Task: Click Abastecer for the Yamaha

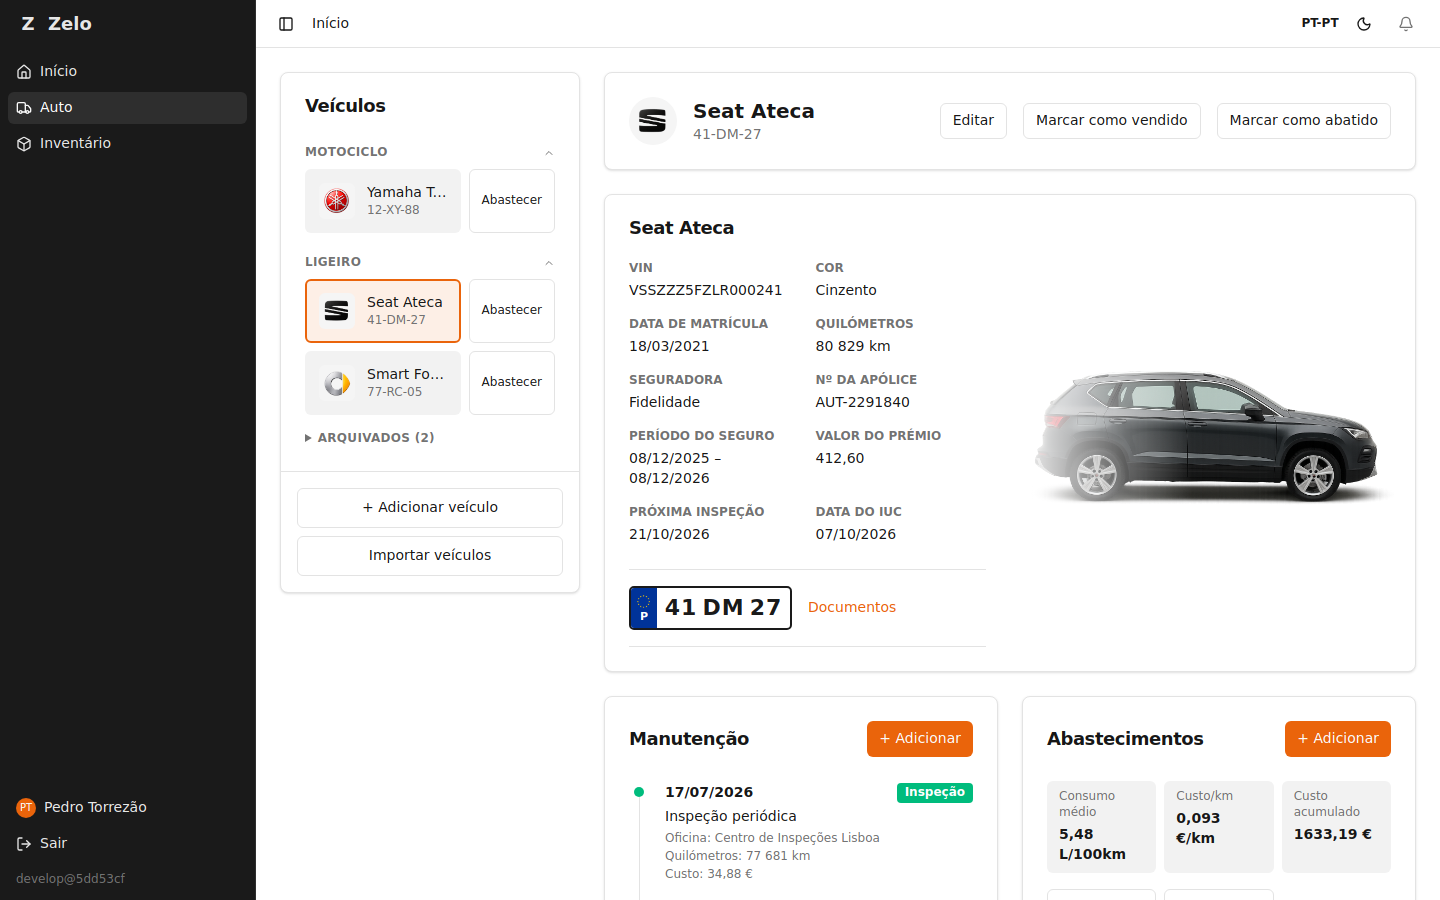Action: click(512, 201)
